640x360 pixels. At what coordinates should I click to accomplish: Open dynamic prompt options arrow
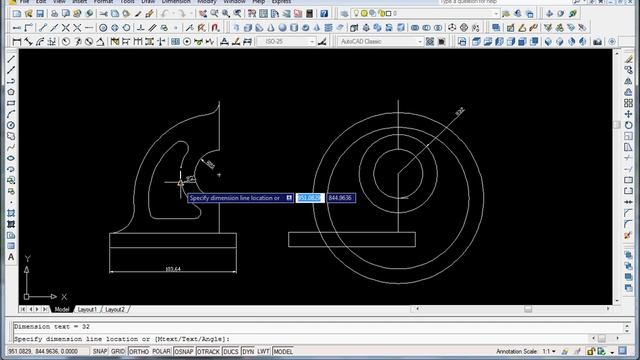pyautogui.click(x=289, y=198)
